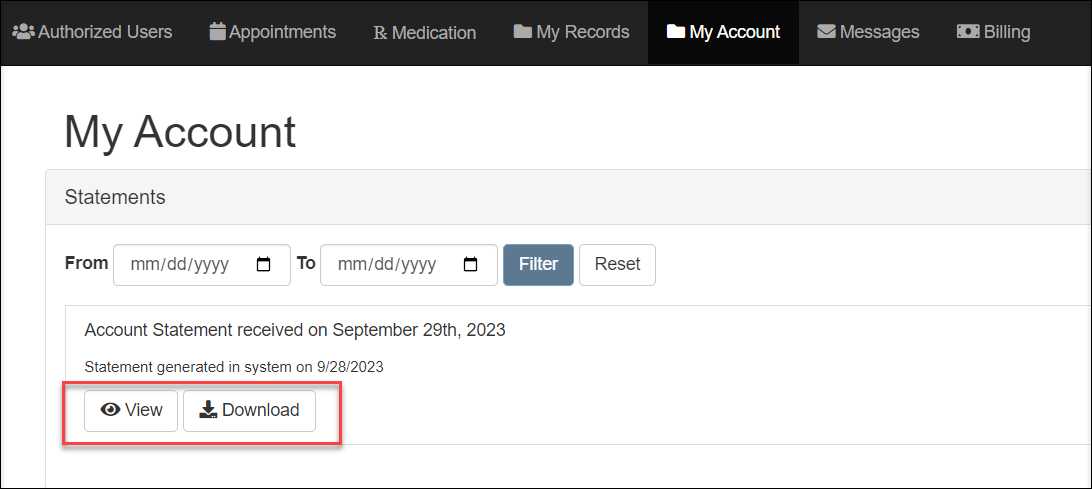Image resolution: width=1092 pixels, height=489 pixels.
Task: Click the Appointments calendar icon
Action: (217, 32)
